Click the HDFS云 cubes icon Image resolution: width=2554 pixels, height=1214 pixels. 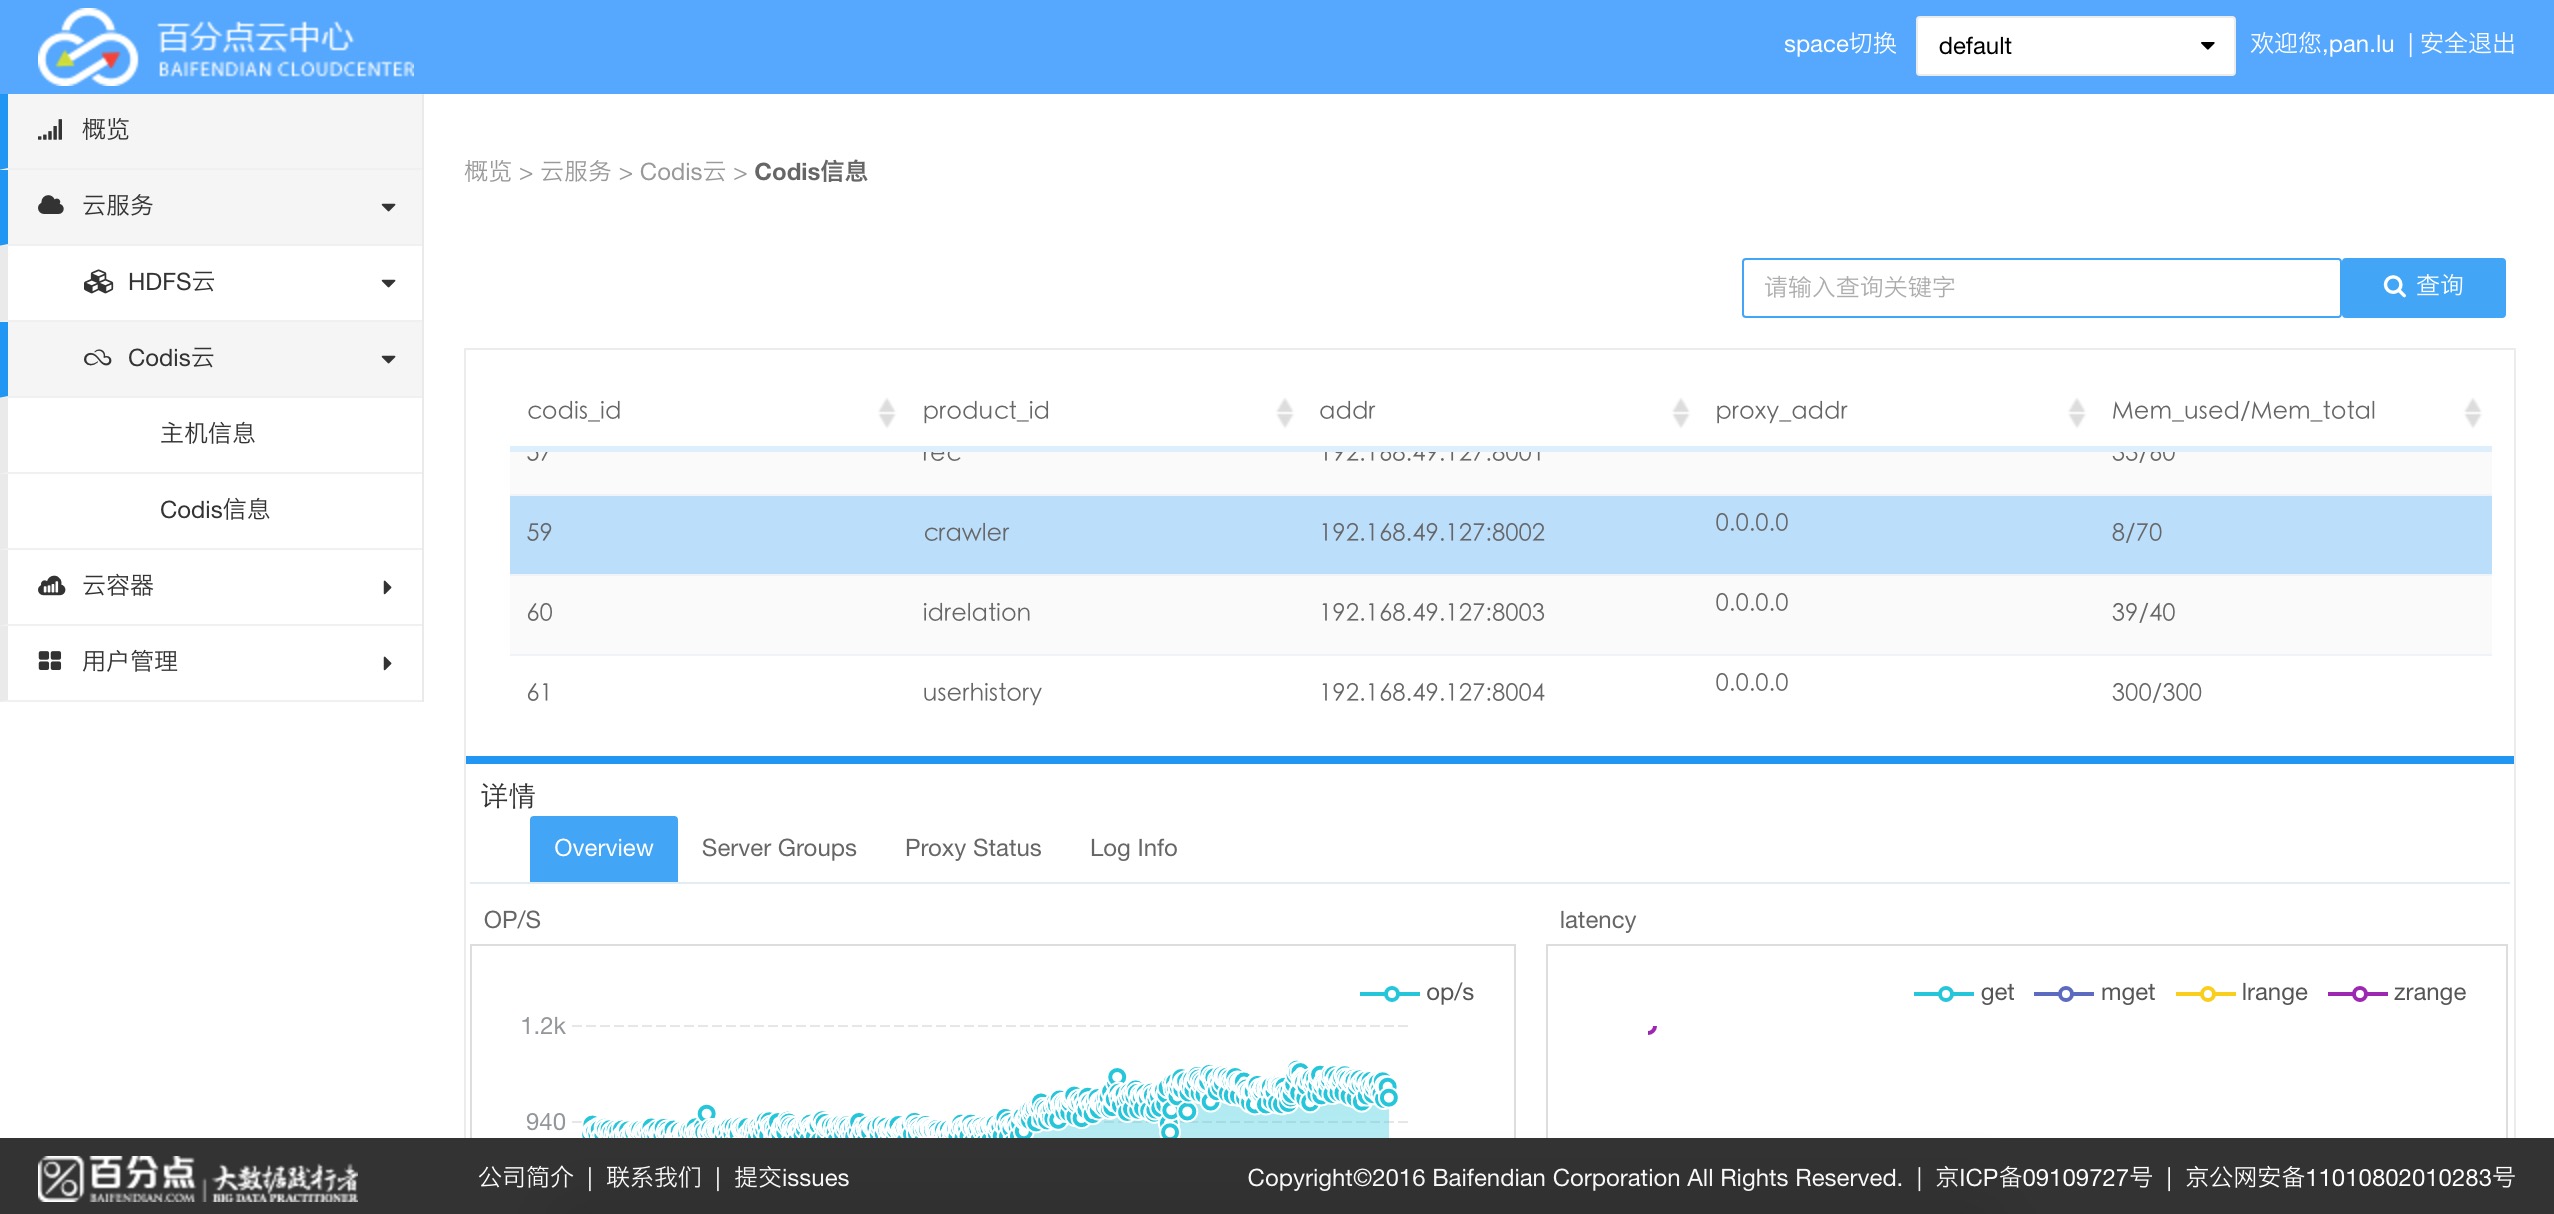point(98,282)
